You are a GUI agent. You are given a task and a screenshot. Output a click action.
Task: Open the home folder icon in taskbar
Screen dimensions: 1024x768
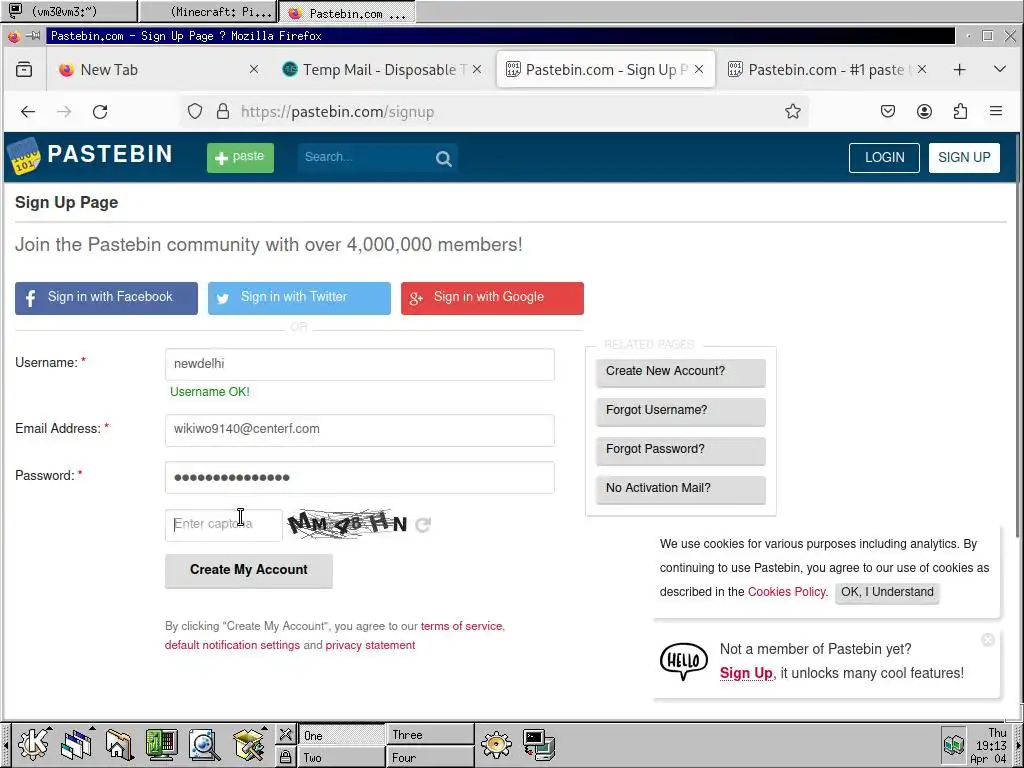tap(119, 744)
